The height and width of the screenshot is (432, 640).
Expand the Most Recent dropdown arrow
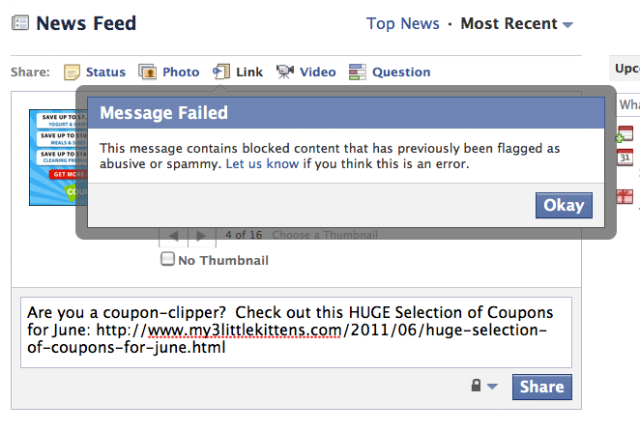click(x=568, y=25)
